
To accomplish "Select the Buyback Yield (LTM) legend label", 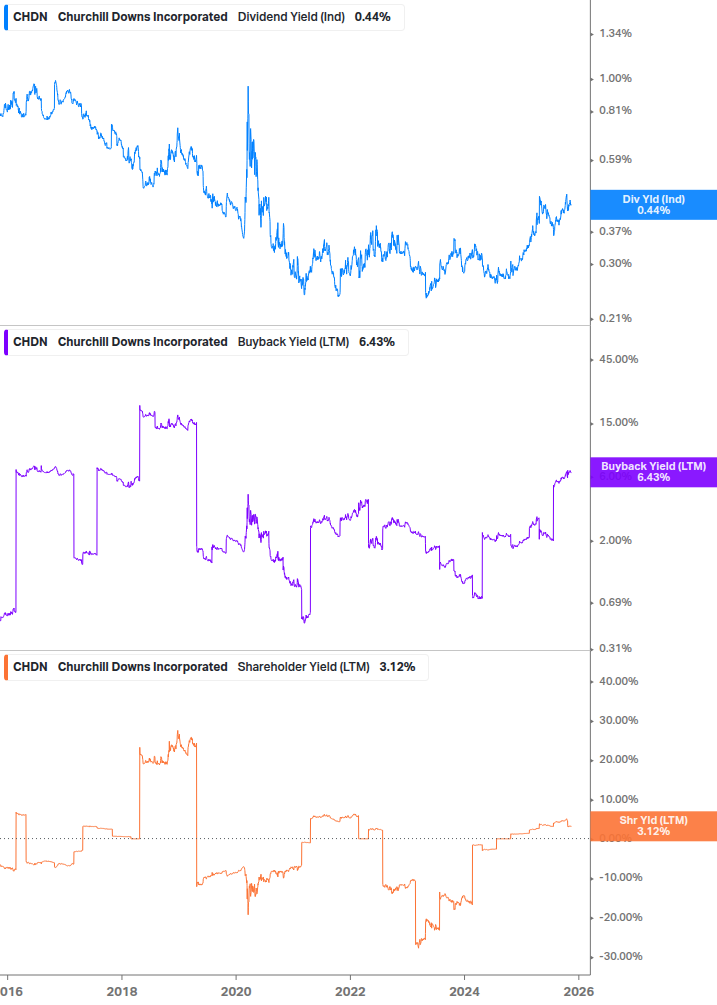I will [293, 342].
